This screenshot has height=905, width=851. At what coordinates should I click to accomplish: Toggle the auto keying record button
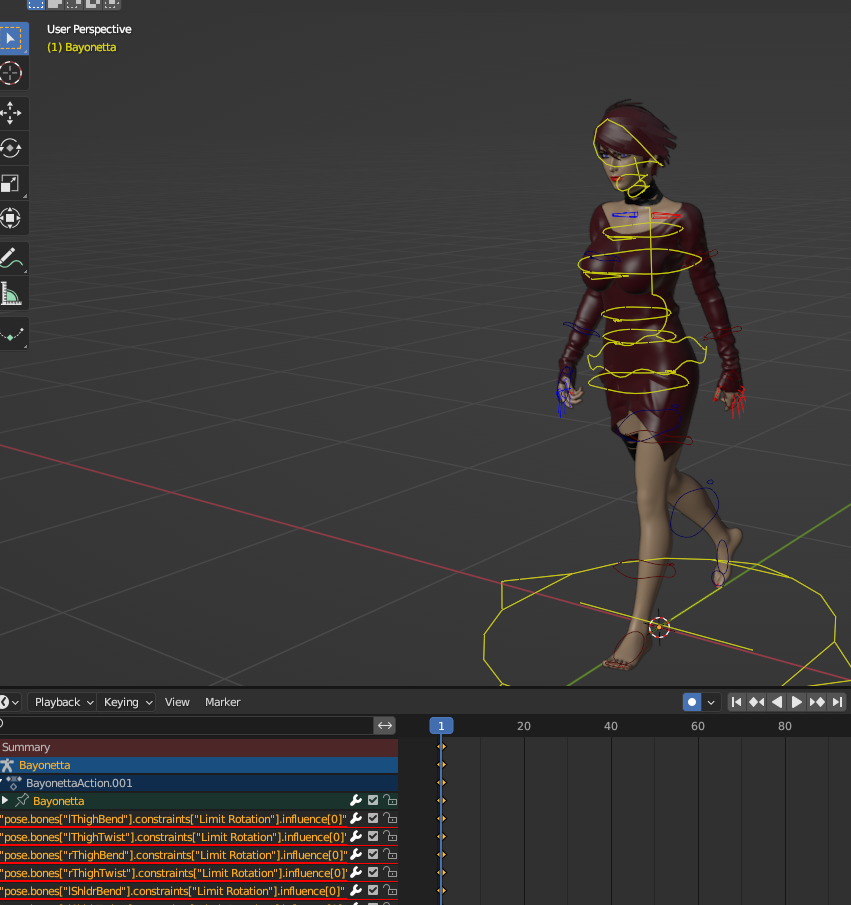(692, 702)
